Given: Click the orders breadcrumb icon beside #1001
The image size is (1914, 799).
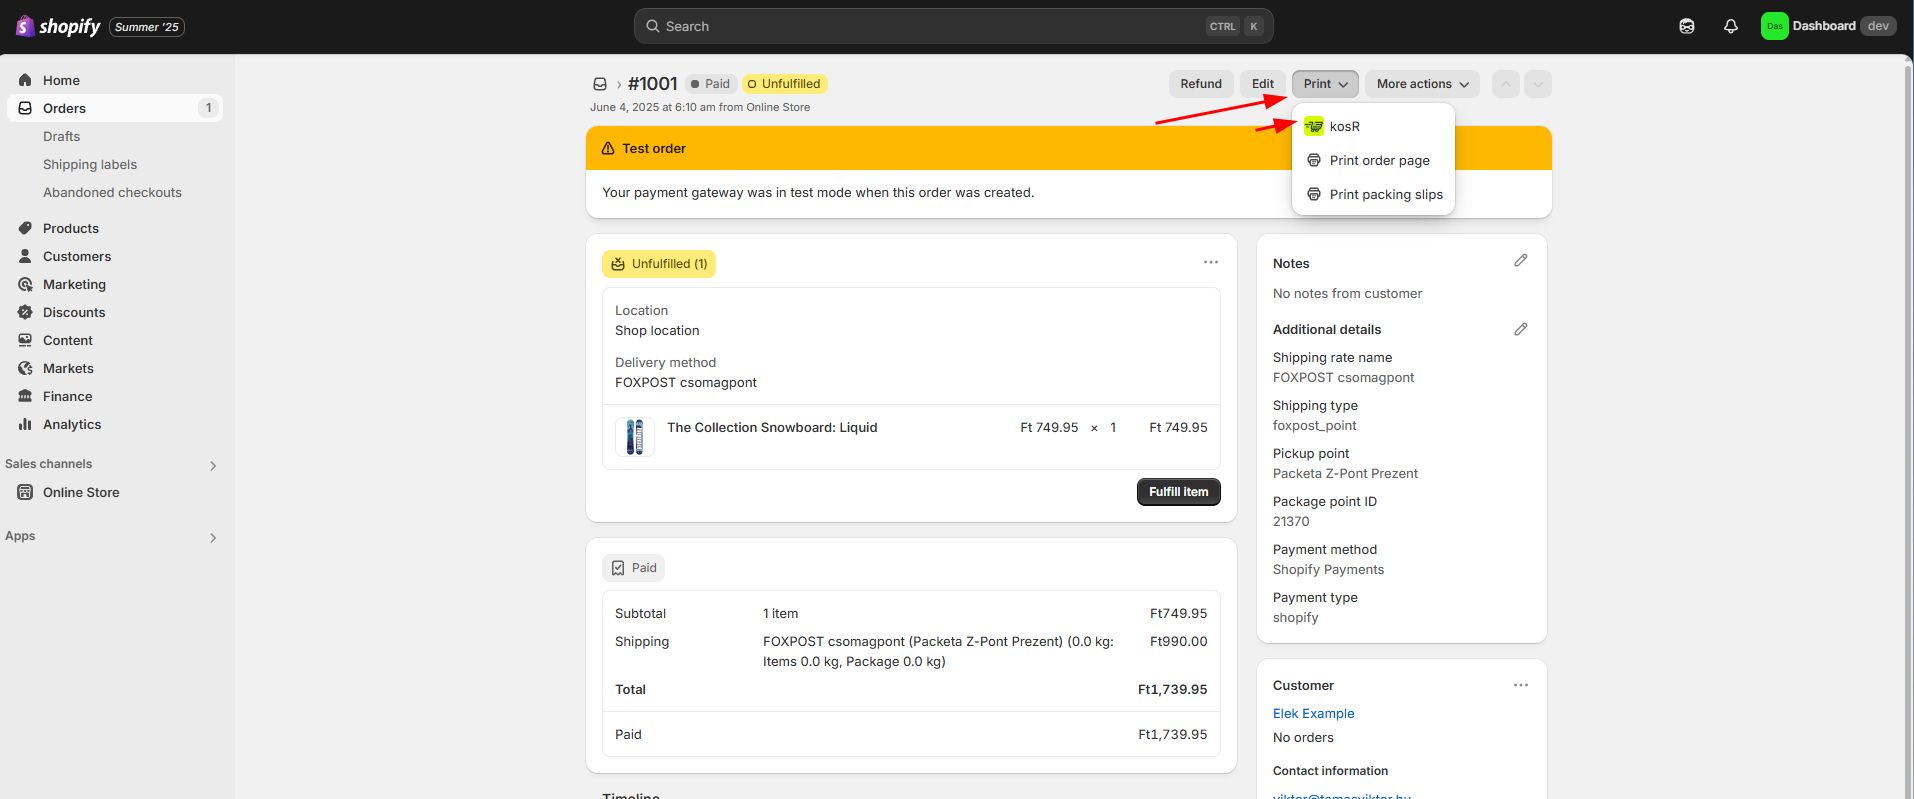Looking at the screenshot, I should tap(600, 84).
